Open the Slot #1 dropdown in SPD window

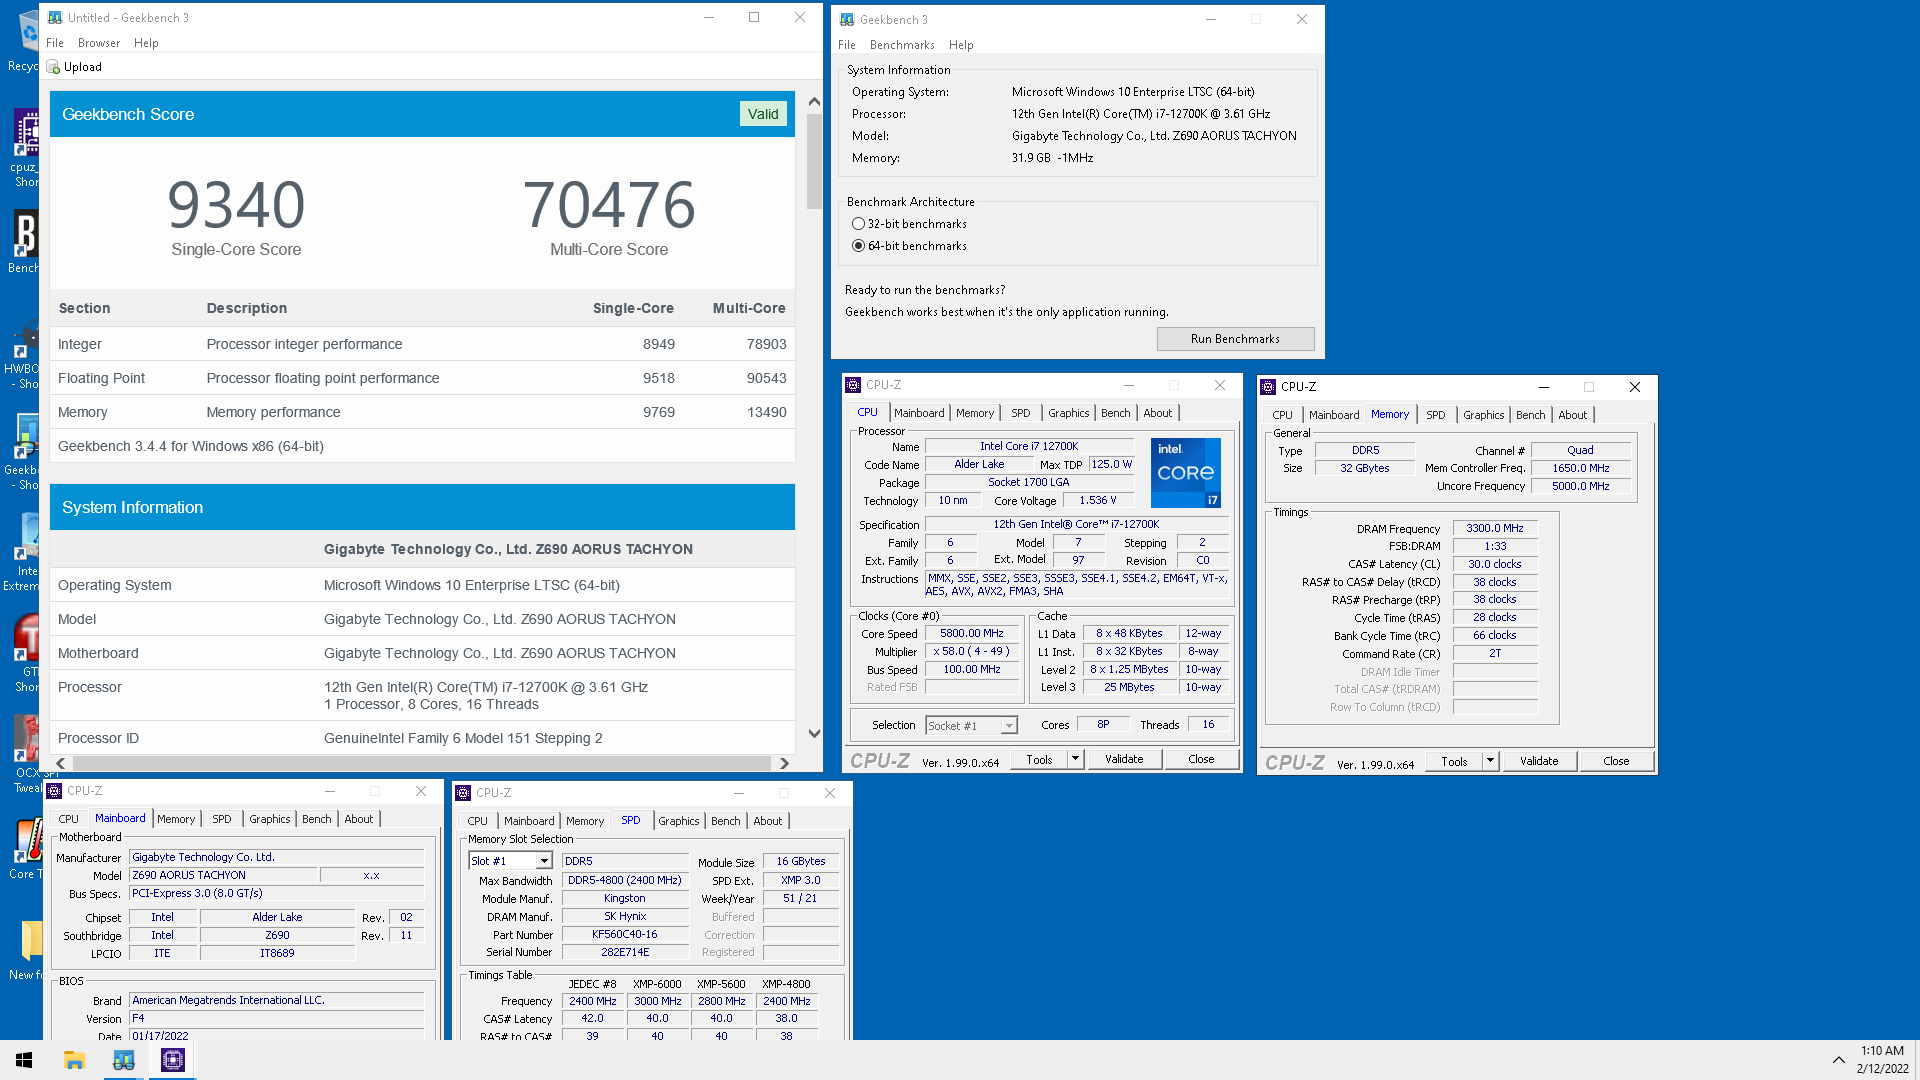point(544,861)
